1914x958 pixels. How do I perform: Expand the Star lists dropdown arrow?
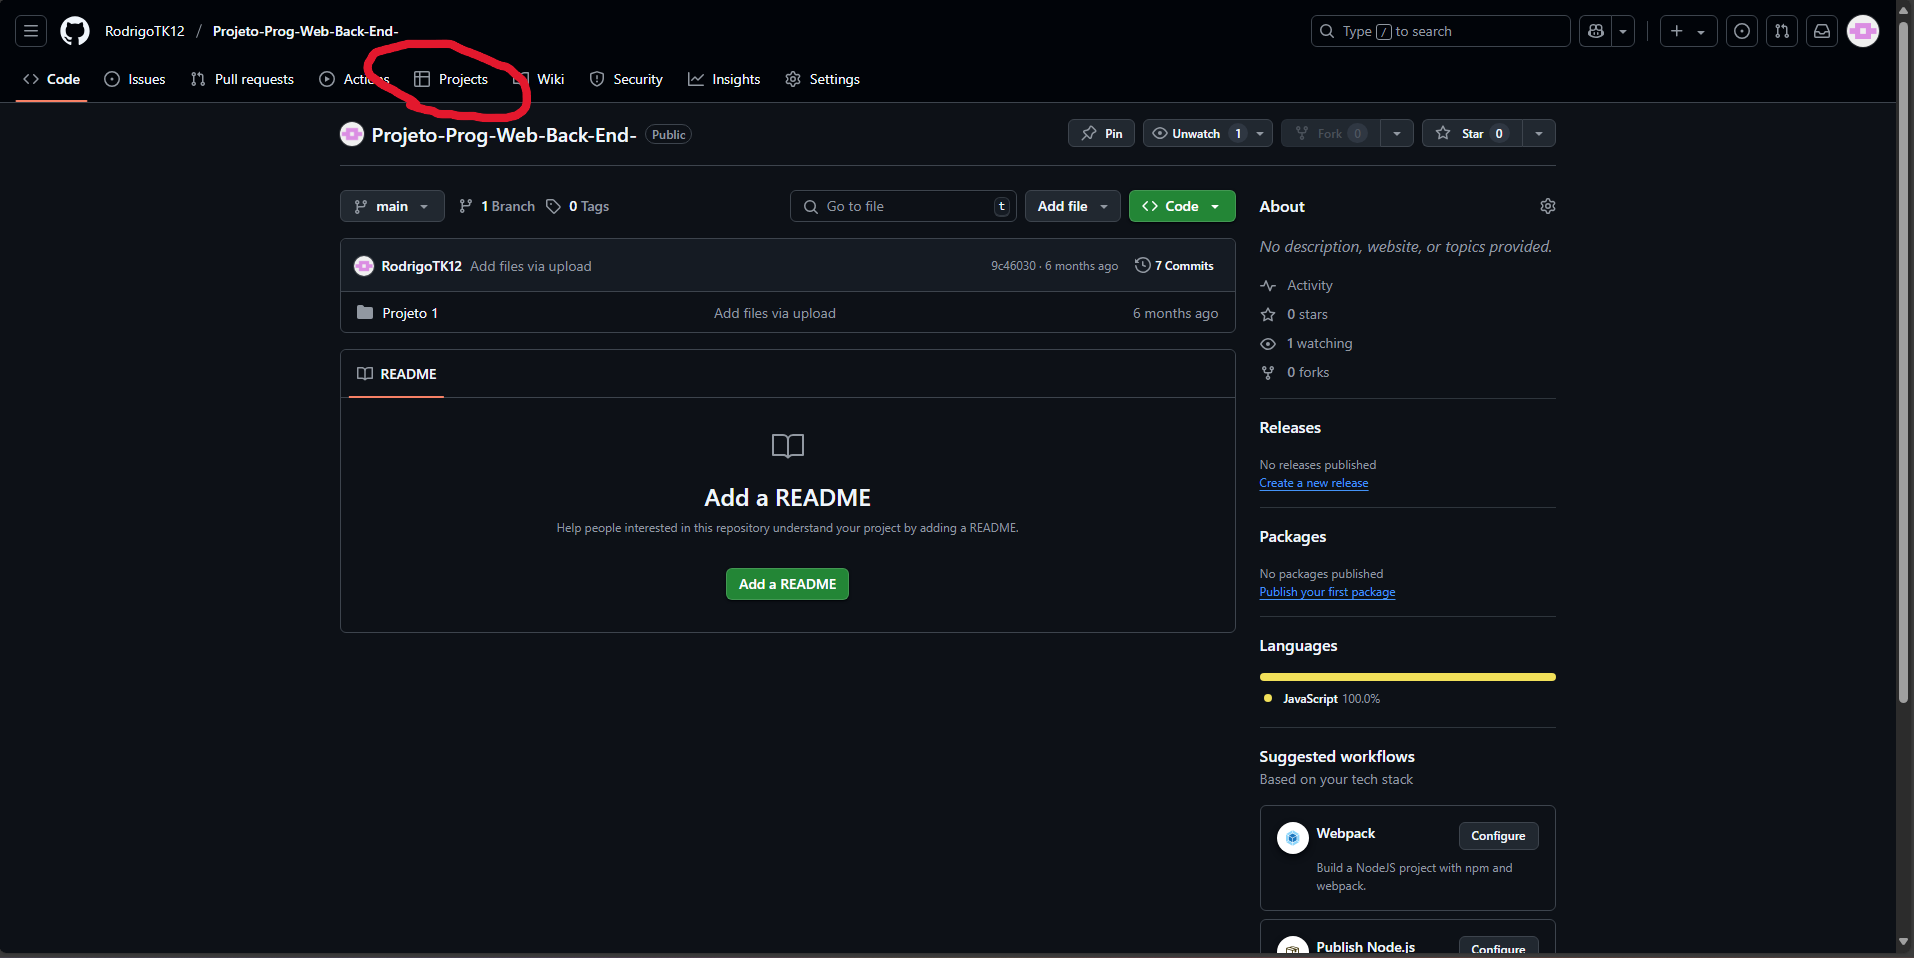[x=1539, y=133]
